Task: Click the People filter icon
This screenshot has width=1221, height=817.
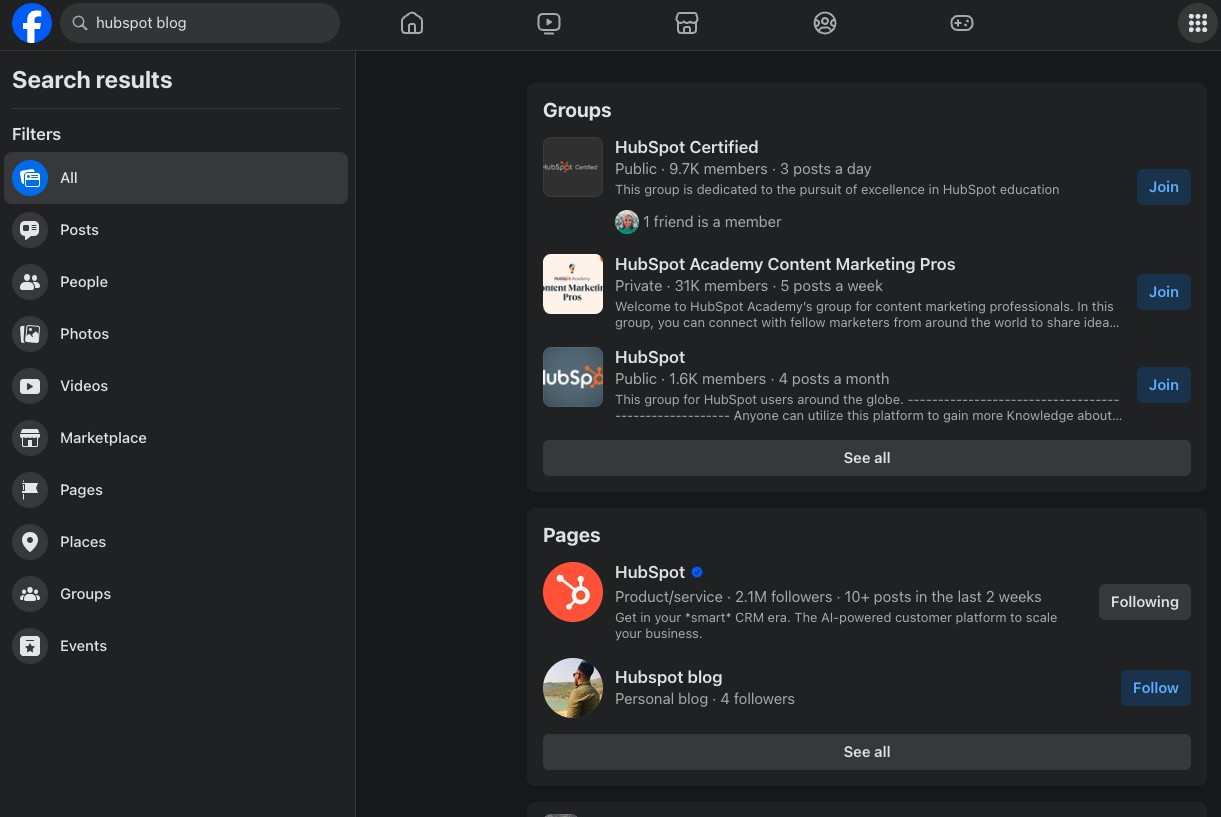Action: coord(30,282)
